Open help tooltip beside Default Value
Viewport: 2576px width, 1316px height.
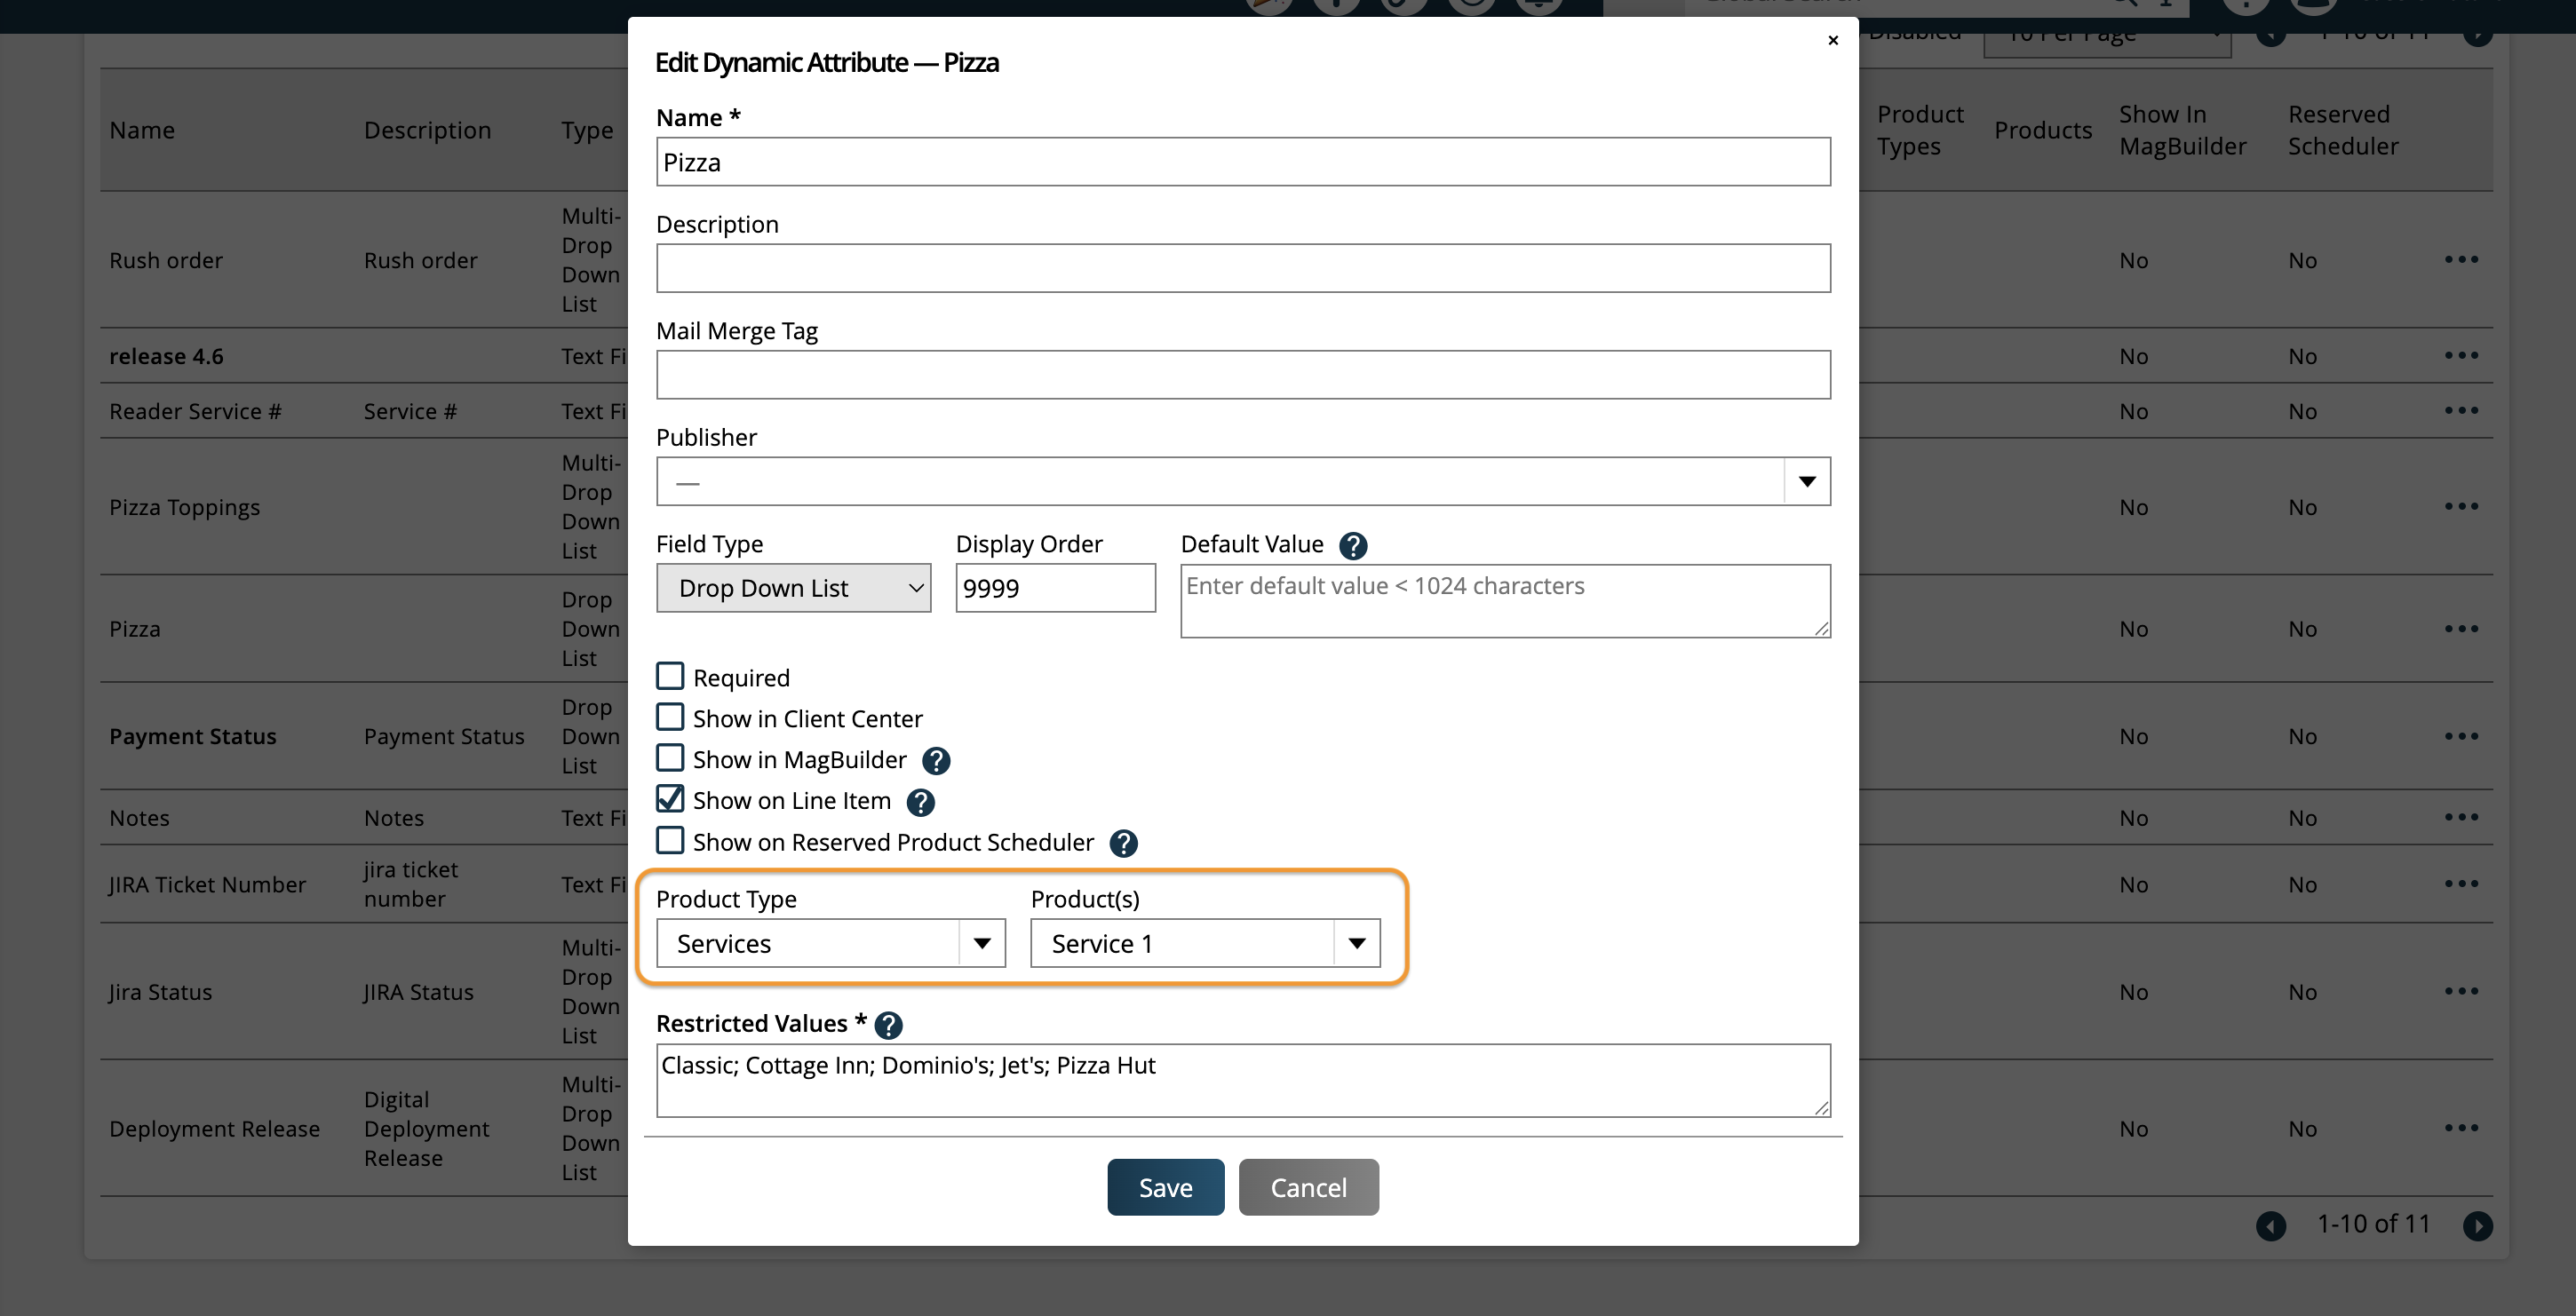click(1354, 546)
